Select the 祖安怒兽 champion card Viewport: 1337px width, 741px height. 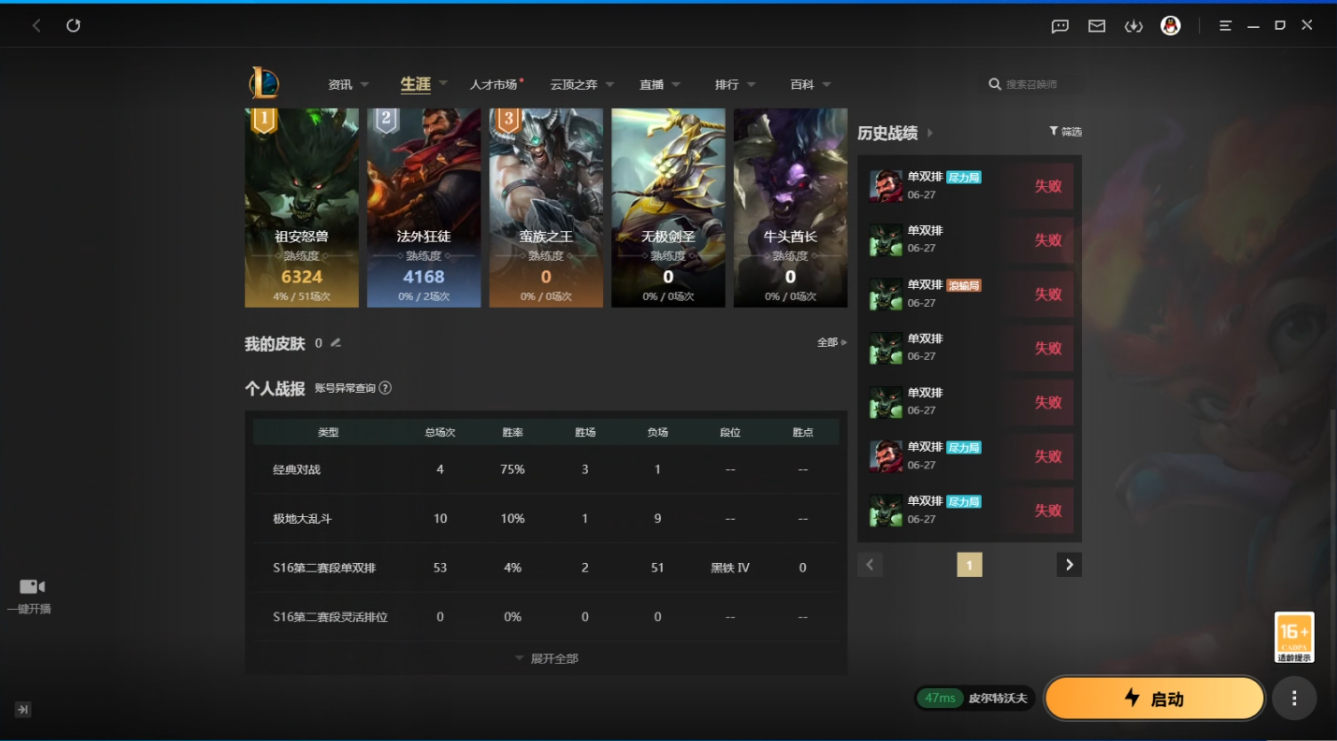tap(302, 207)
